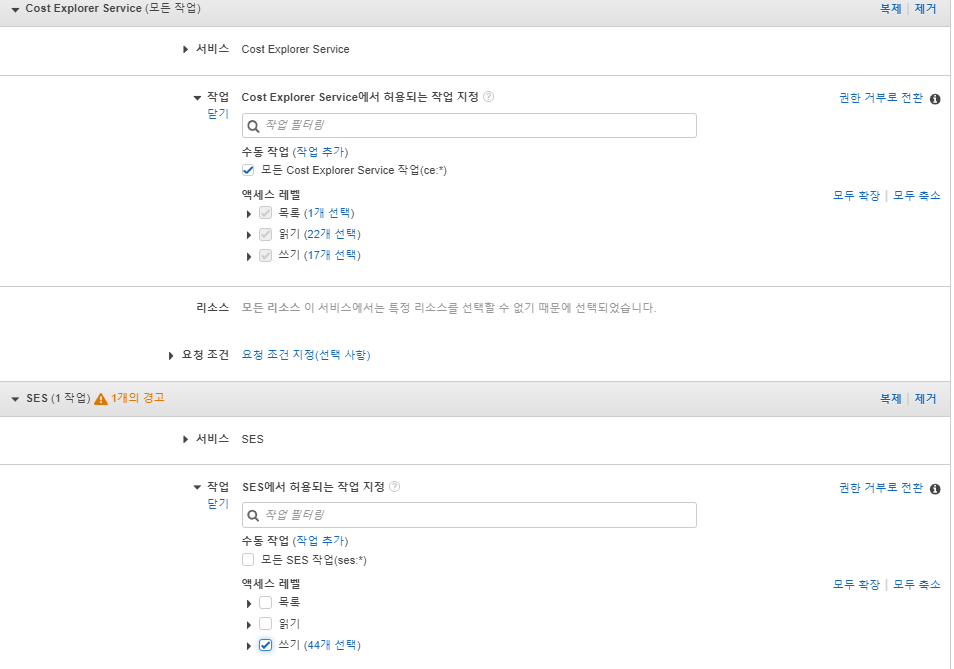Click 1개의 경고 text in SES header
Image resolution: width=954 pixels, height=669 pixels.
click(138, 398)
